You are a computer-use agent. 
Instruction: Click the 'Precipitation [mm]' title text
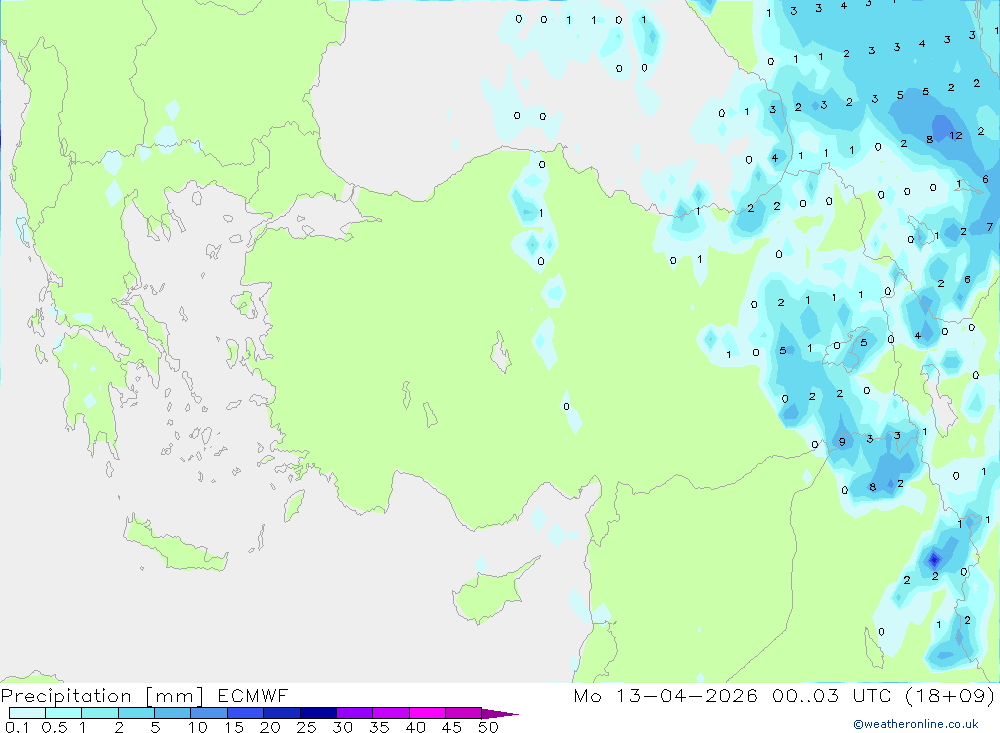click(x=102, y=695)
